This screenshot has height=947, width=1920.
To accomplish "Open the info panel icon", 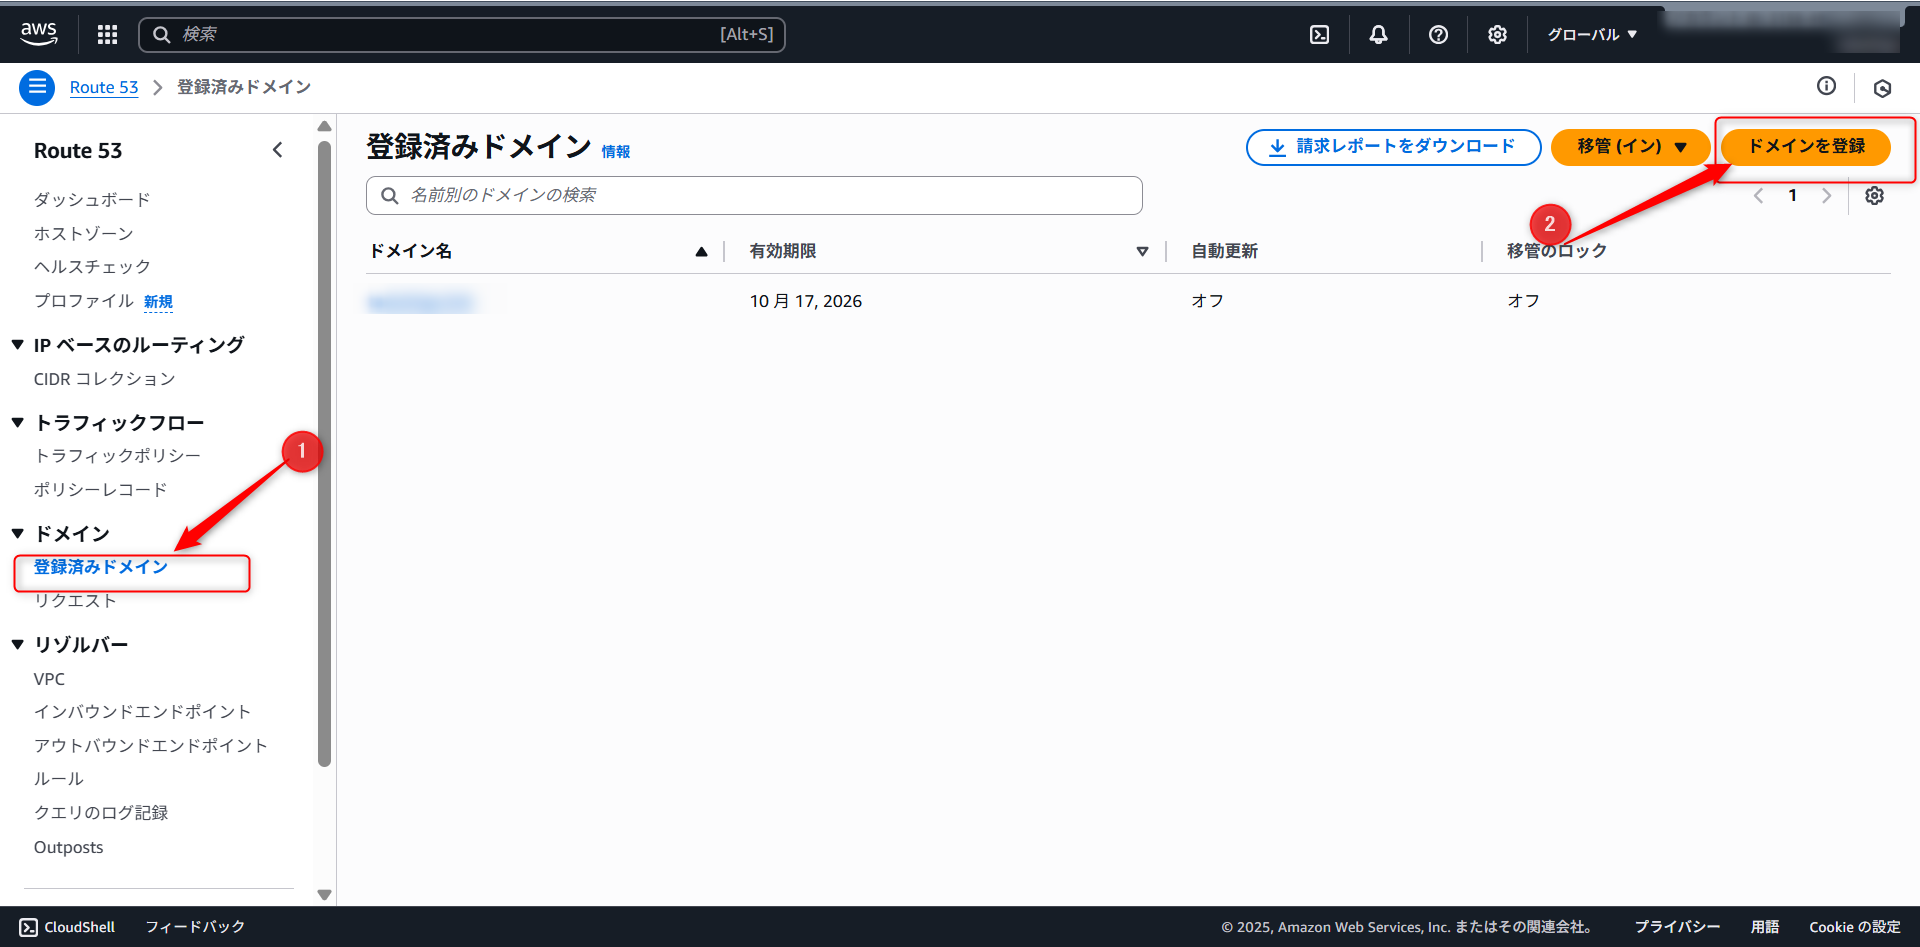I will click(1826, 87).
